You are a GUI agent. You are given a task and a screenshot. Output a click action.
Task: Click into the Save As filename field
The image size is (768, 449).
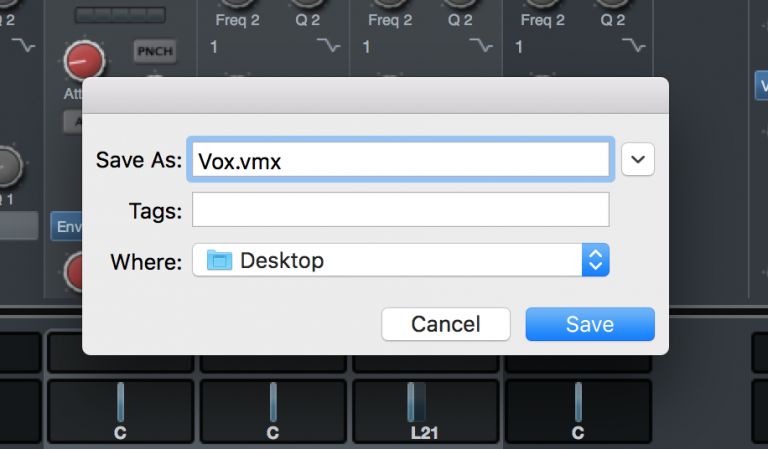click(401, 160)
